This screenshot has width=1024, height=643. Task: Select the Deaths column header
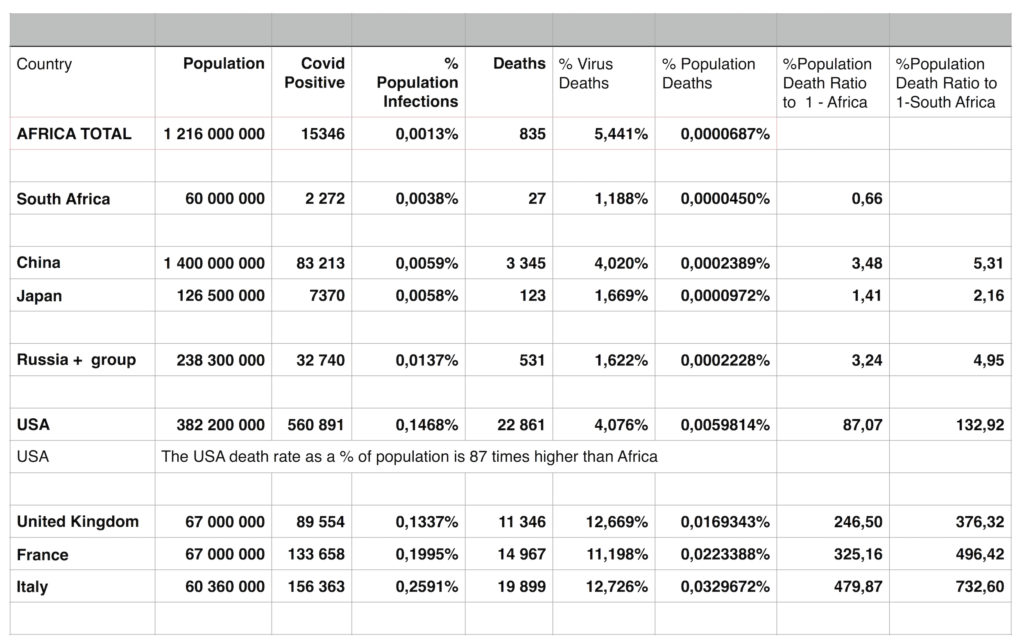click(509, 82)
